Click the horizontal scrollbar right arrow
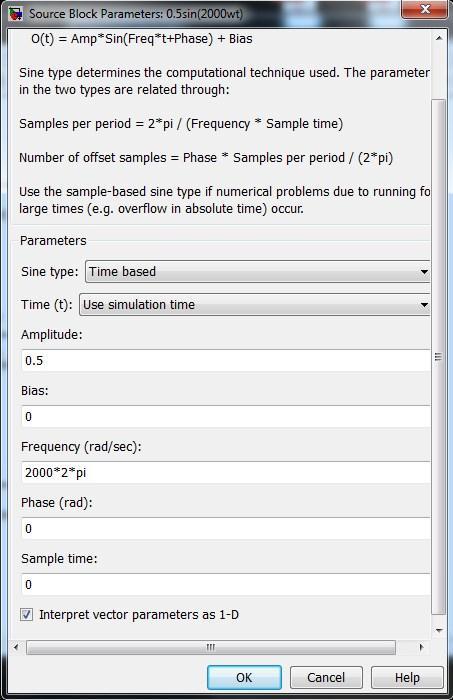 [x=421, y=647]
